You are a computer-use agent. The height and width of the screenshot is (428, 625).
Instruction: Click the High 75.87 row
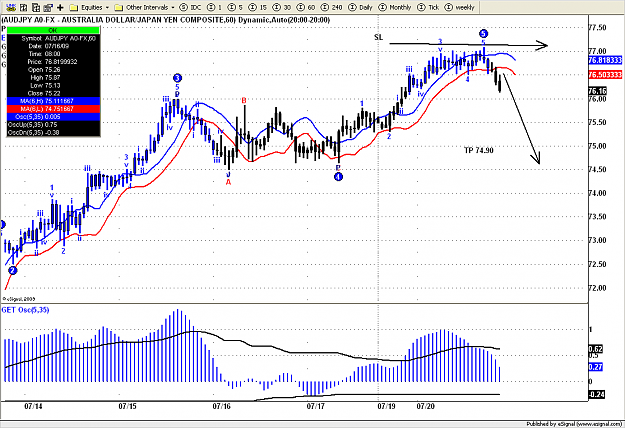[53, 78]
